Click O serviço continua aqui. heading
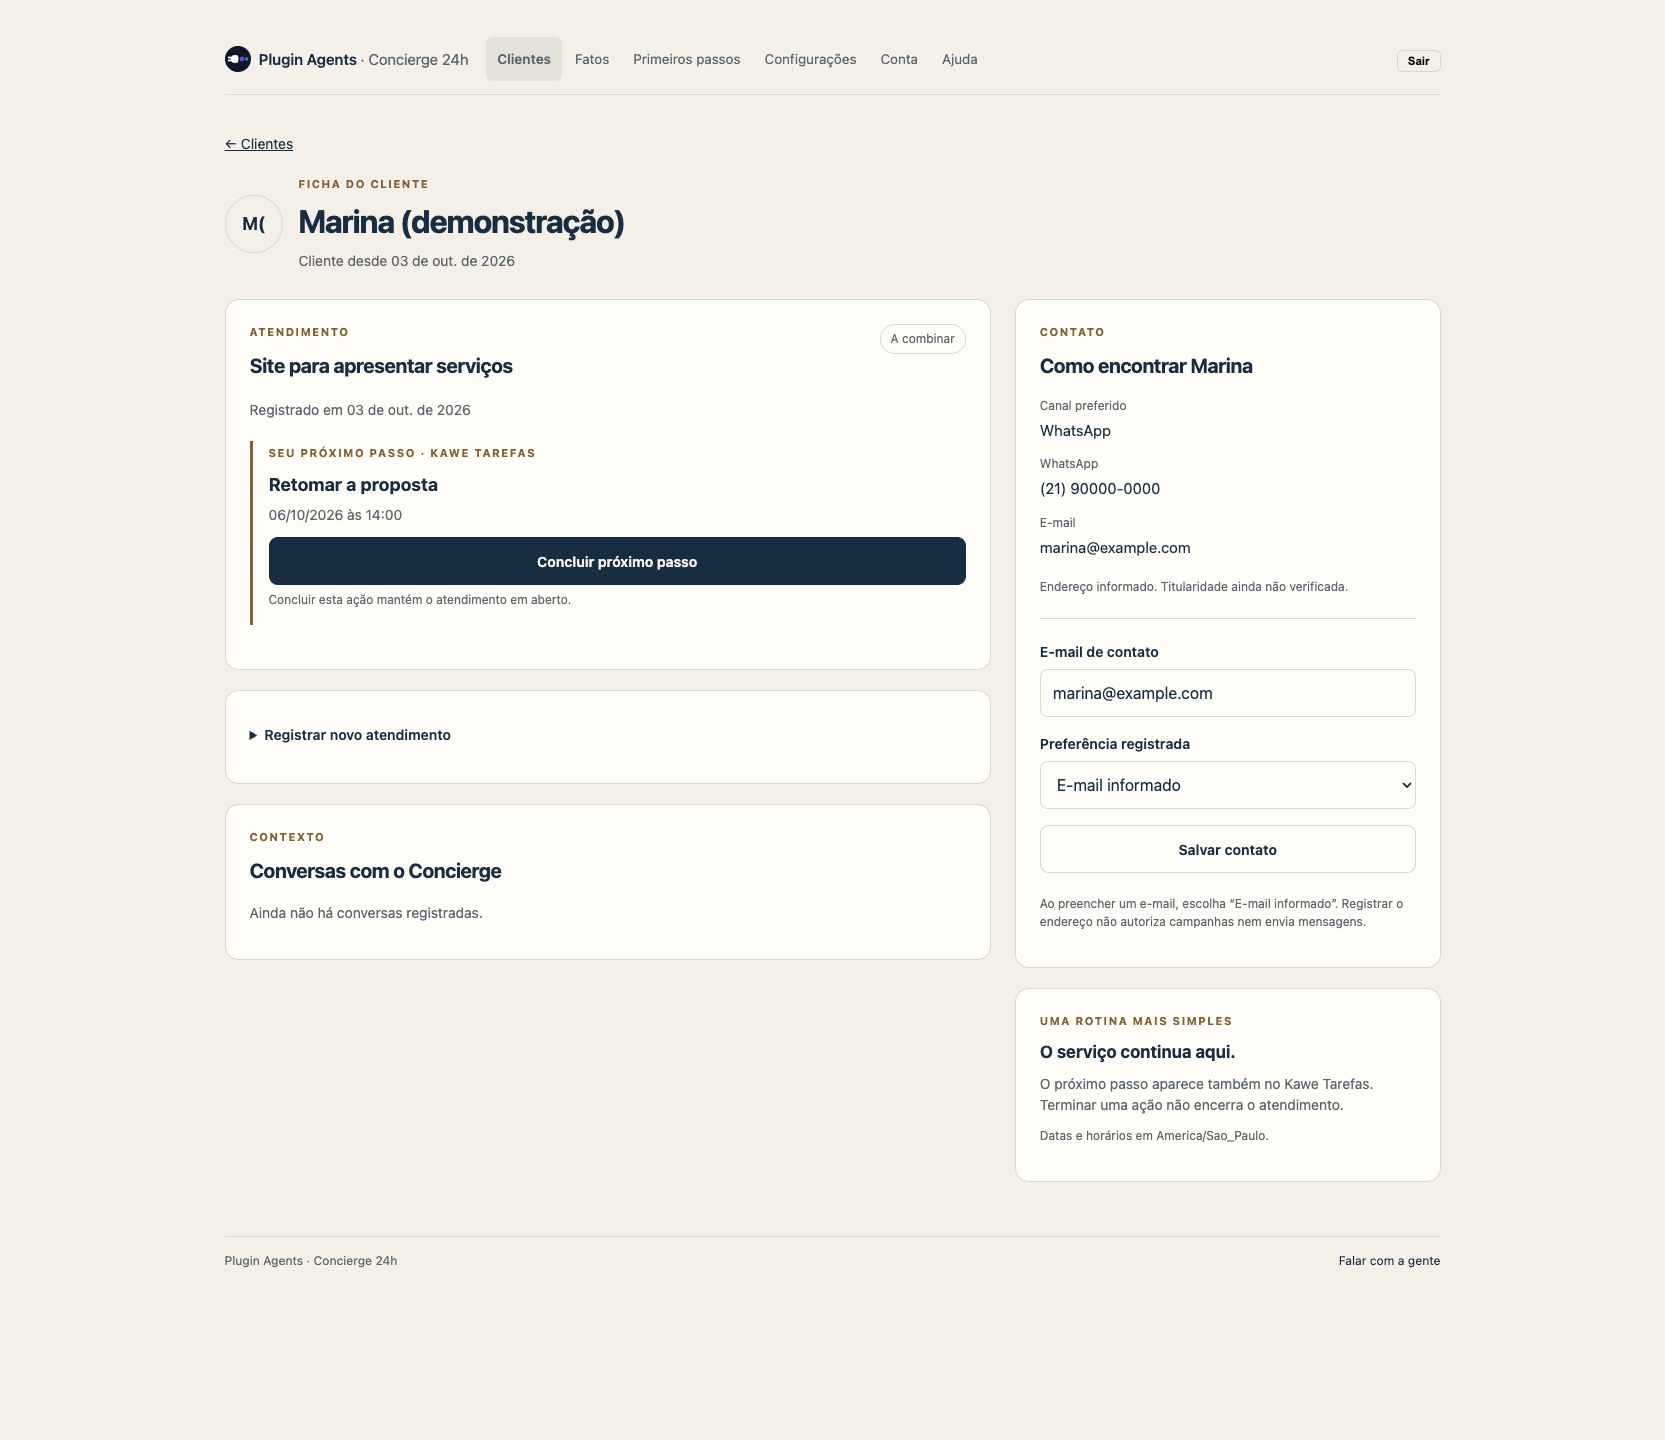 pyautogui.click(x=1137, y=1052)
